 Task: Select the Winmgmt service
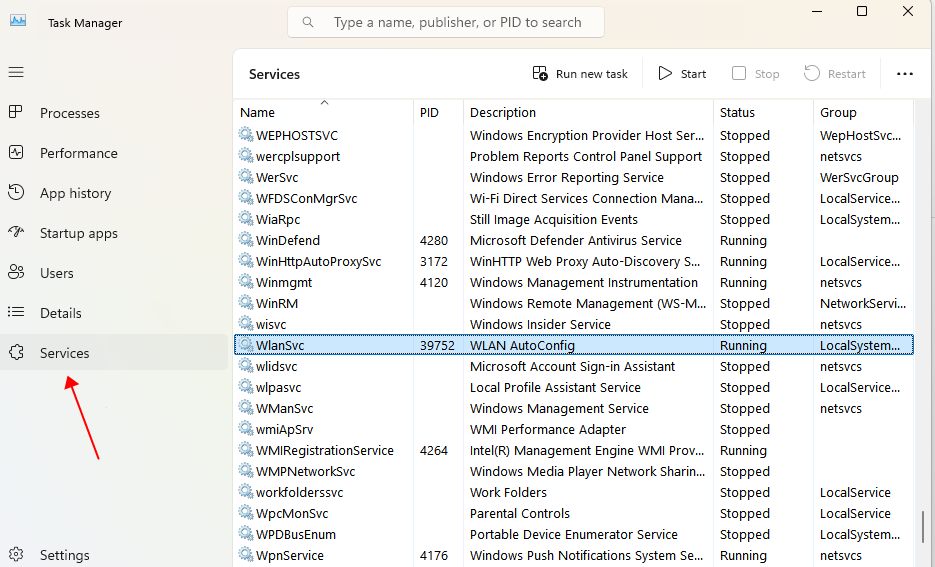(x=574, y=283)
